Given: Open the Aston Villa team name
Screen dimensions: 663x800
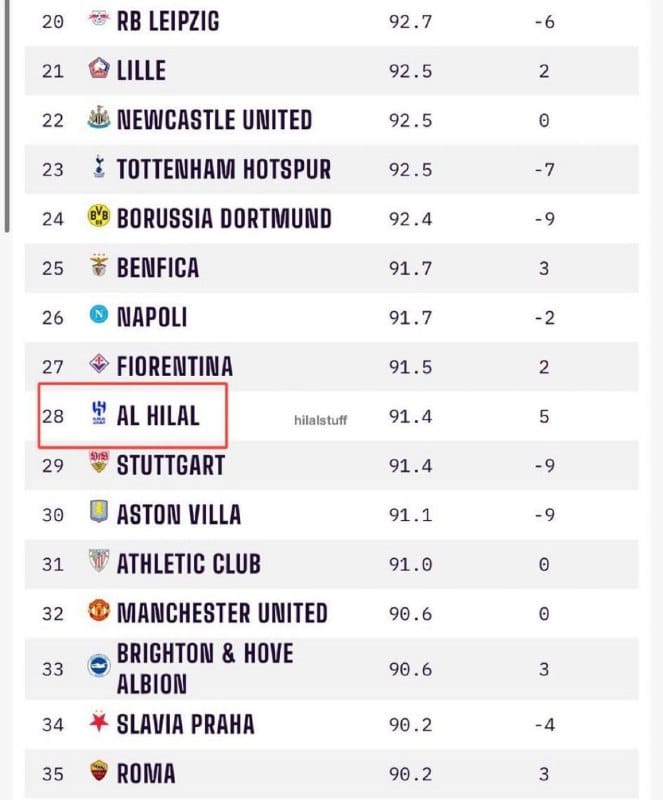Looking at the screenshot, I should (x=179, y=514).
